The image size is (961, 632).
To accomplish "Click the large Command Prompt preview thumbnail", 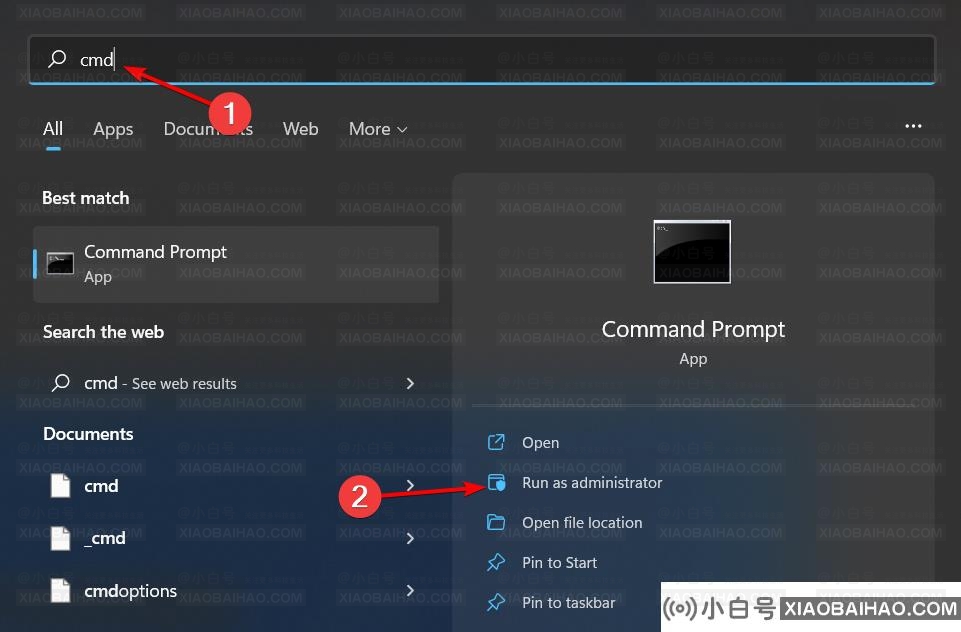I will 692,251.
